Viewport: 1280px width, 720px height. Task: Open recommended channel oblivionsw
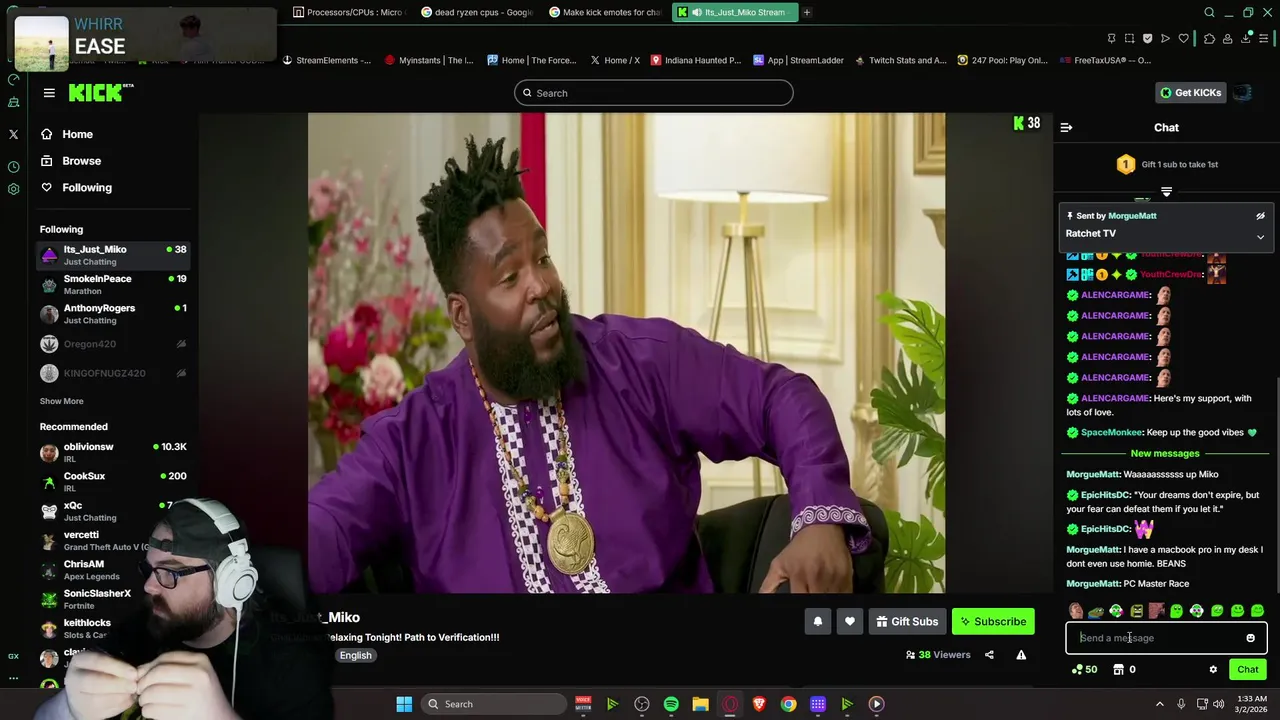click(x=113, y=452)
